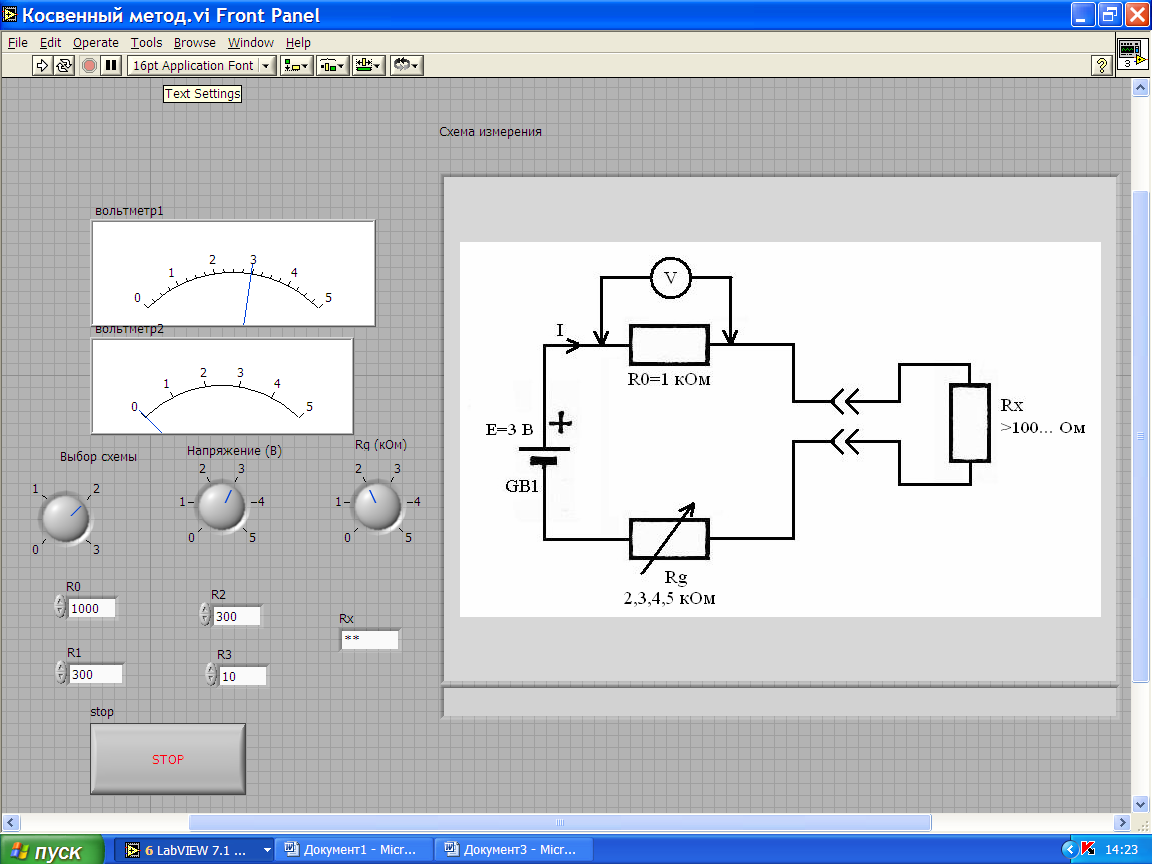
Task: Click the вольтметр1 gauge
Action: (234, 273)
